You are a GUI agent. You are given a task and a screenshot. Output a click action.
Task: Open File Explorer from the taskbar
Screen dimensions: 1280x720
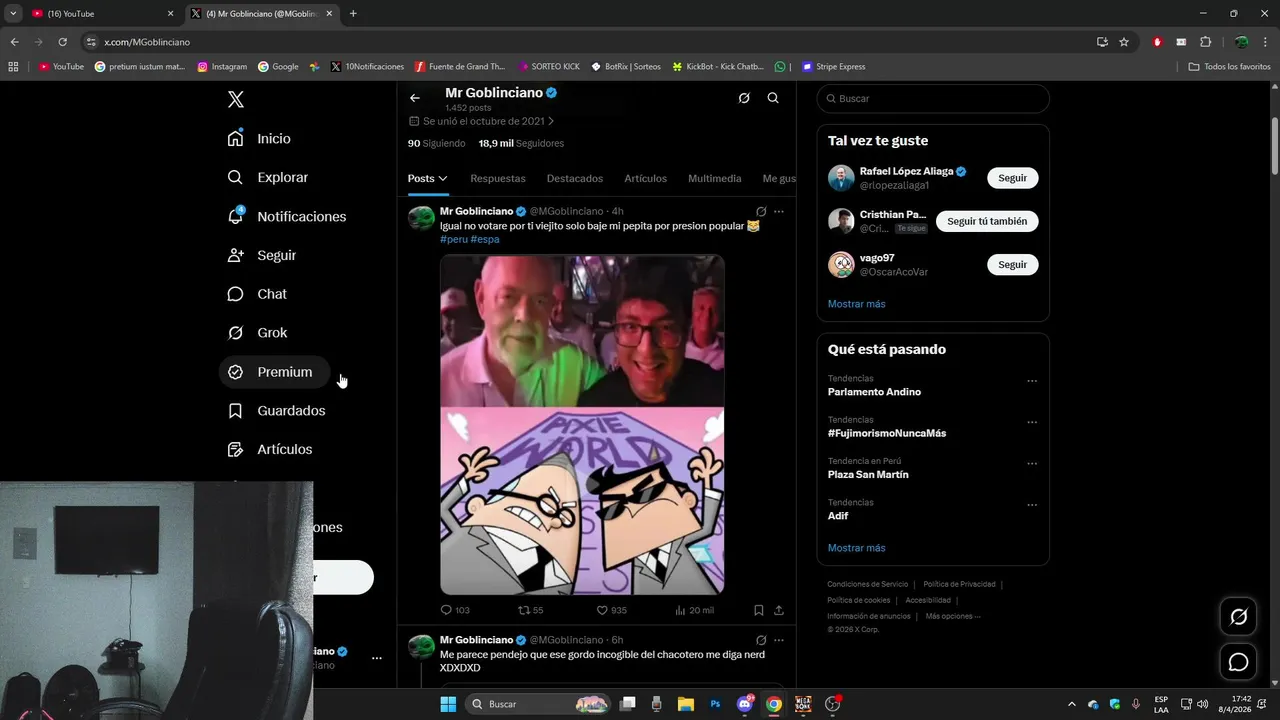(686, 704)
